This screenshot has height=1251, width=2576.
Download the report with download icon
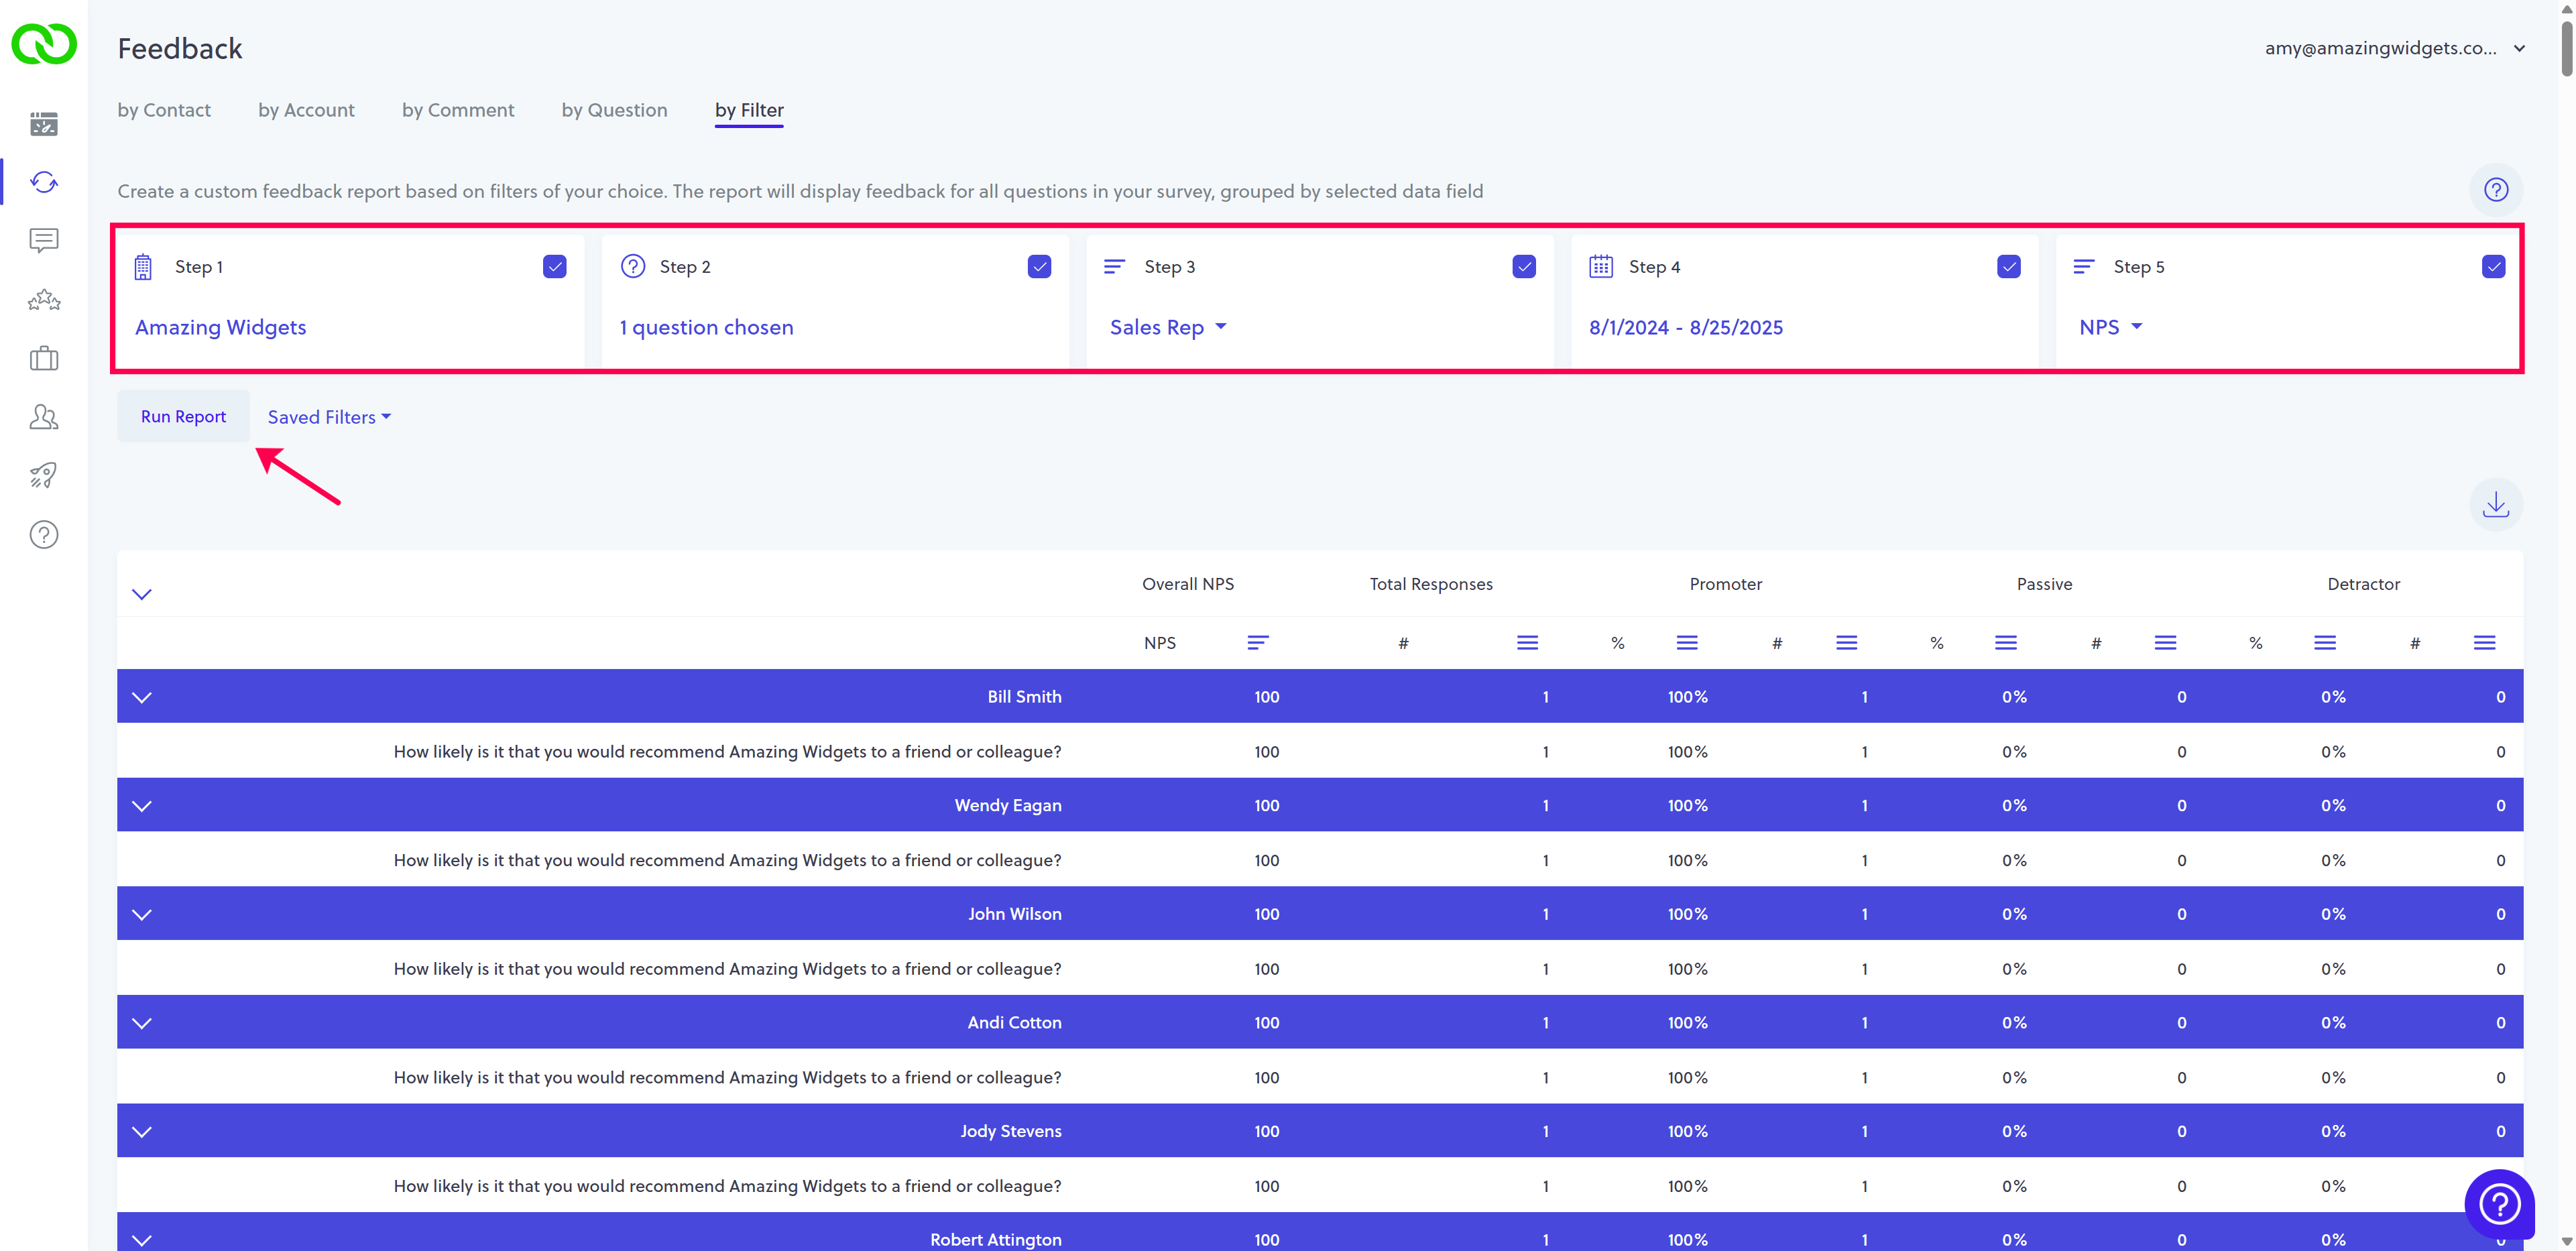point(2496,504)
